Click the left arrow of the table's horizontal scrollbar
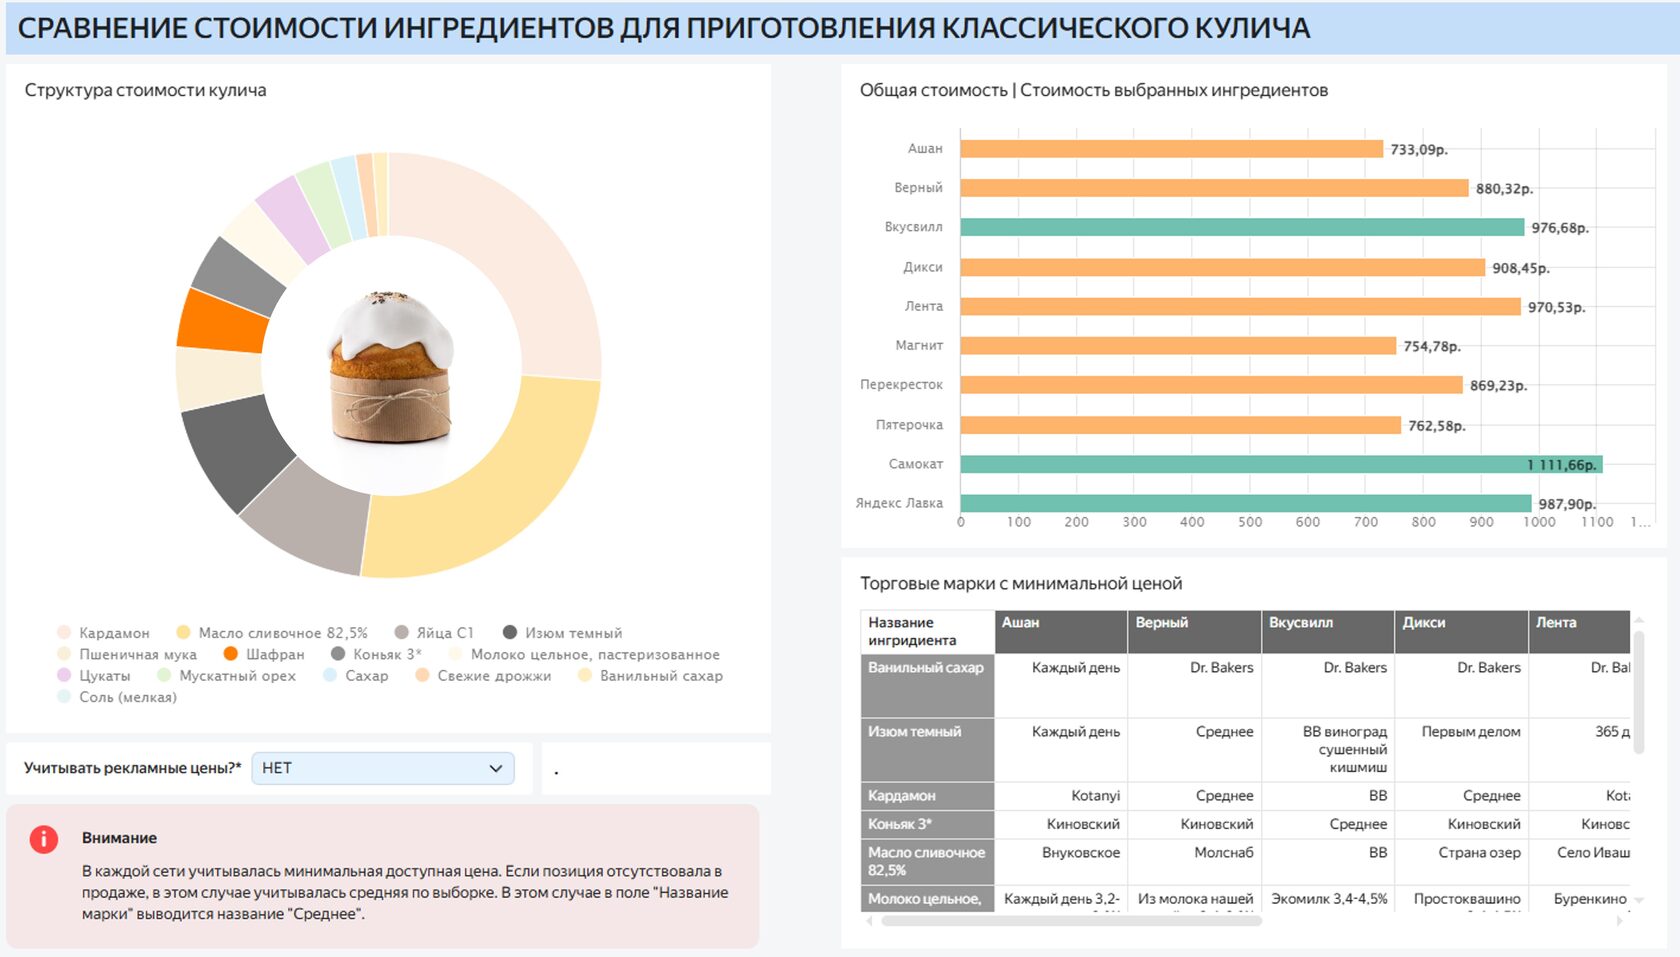Viewport: 1680px width, 957px height. click(869, 921)
